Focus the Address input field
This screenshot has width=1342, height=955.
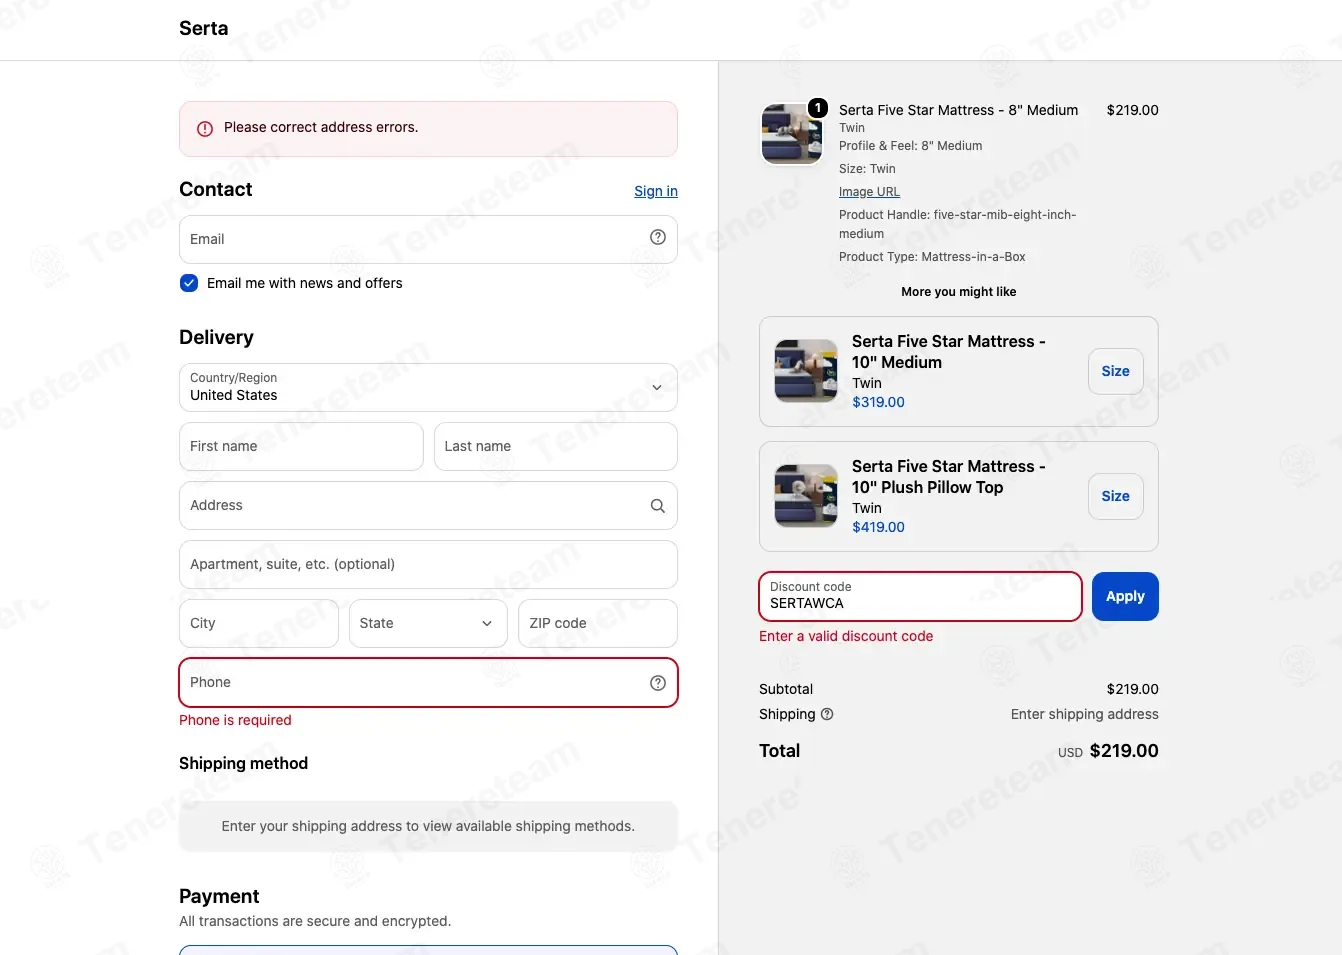428,505
